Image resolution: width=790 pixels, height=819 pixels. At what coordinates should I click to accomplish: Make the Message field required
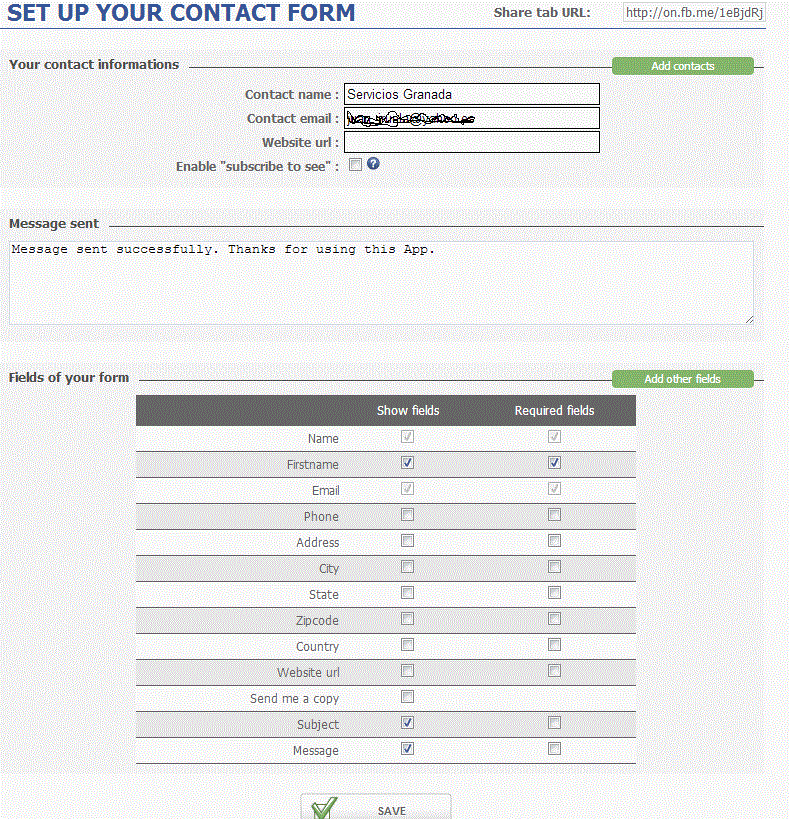554,749
